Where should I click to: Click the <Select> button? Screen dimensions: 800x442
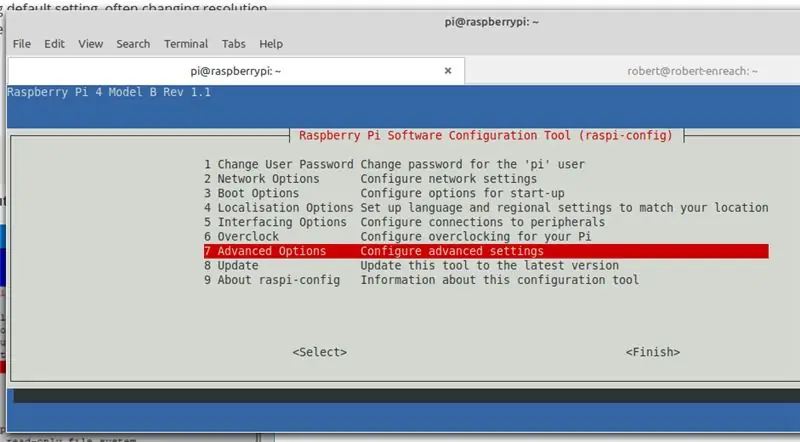click(319, 352)
